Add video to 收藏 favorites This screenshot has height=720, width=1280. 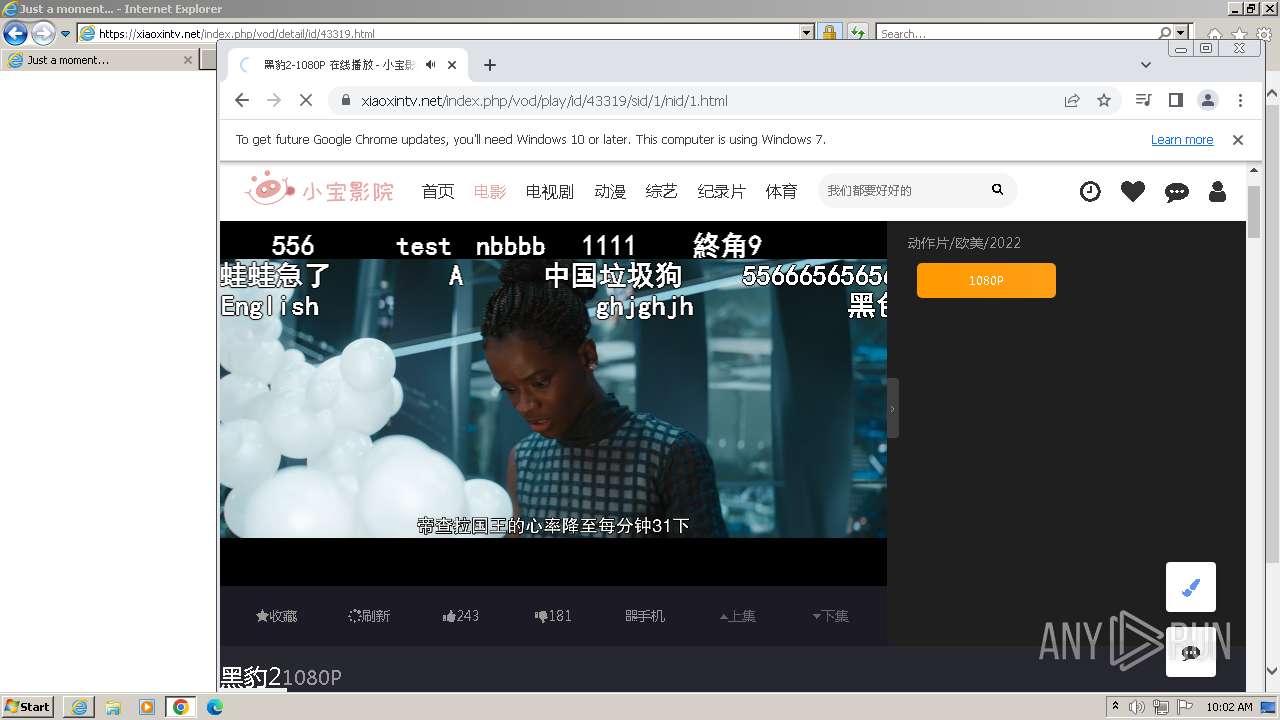click(x=277, y=616)
